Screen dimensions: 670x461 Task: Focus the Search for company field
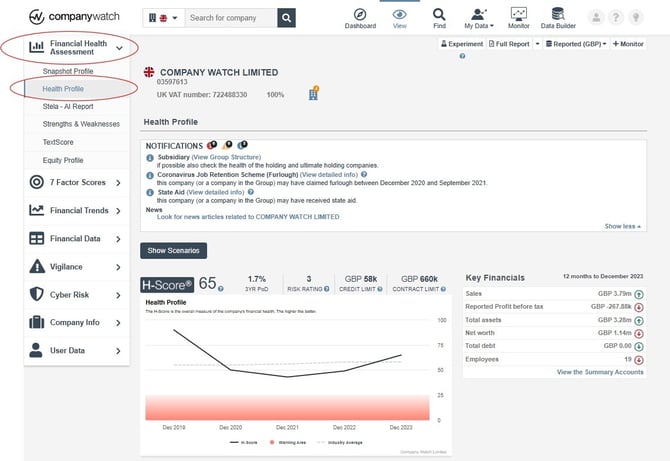(231, 18)
